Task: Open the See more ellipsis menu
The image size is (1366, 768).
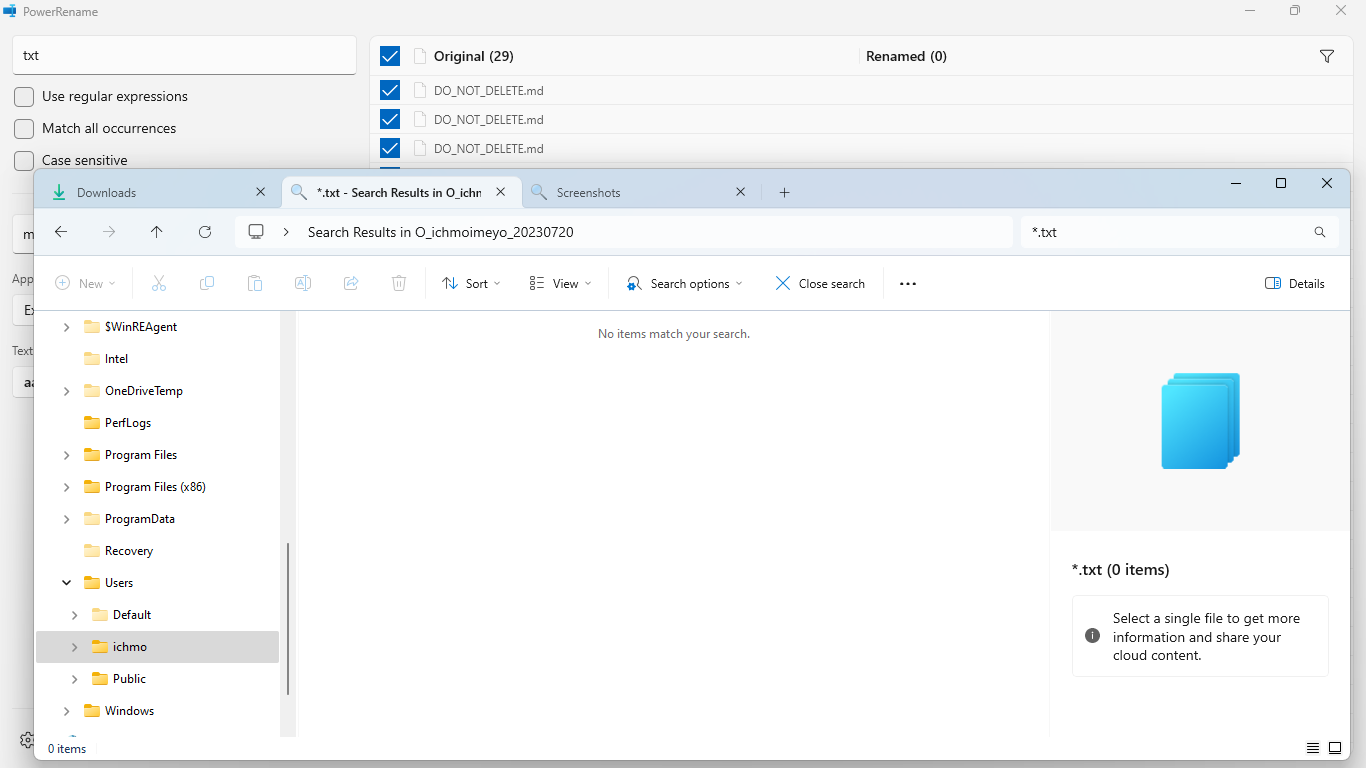Action: 907,284
